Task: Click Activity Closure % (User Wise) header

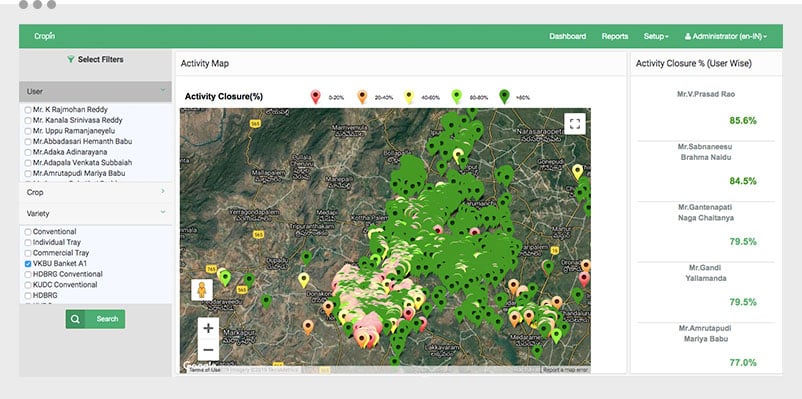Action: pyautogui.click(x=694, y=63)
